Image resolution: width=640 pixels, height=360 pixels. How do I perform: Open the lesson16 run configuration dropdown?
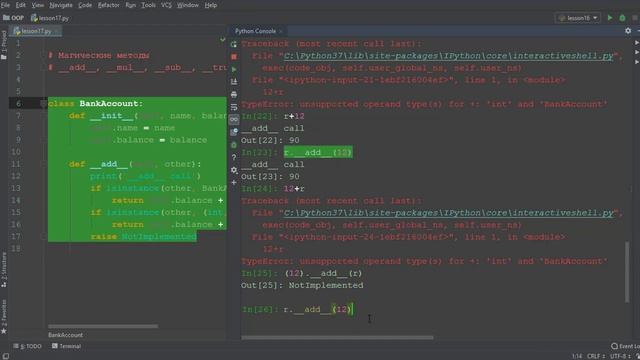coord(578,18)
